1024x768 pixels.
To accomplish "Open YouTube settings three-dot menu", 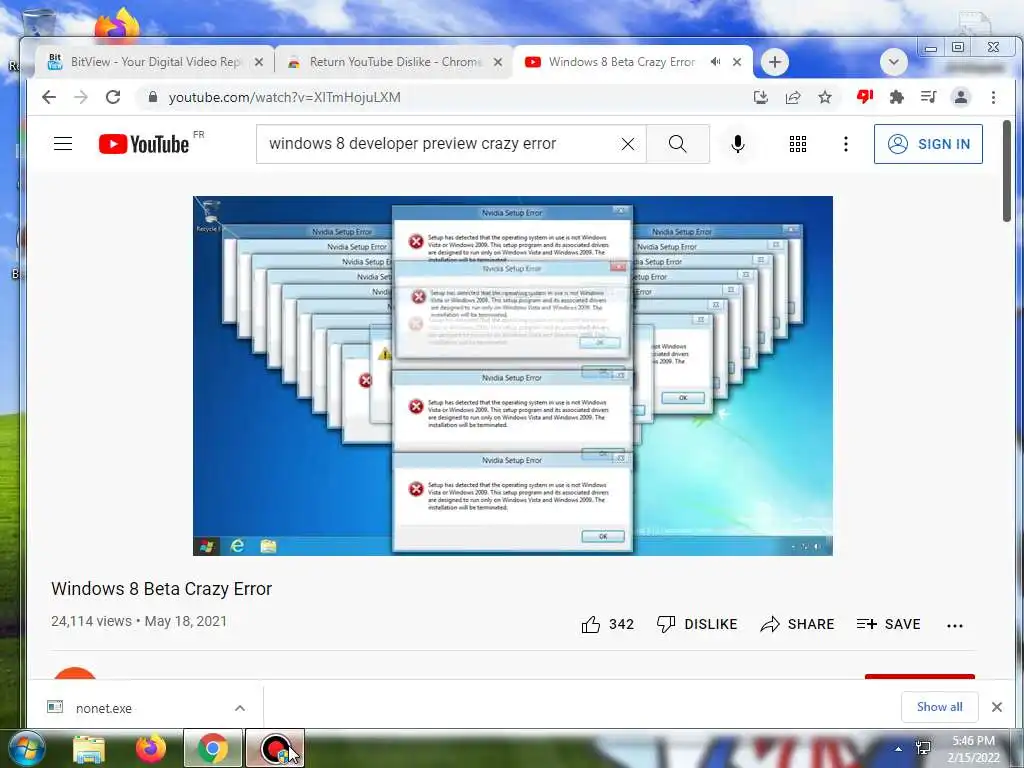I will (x=846, y=144).
